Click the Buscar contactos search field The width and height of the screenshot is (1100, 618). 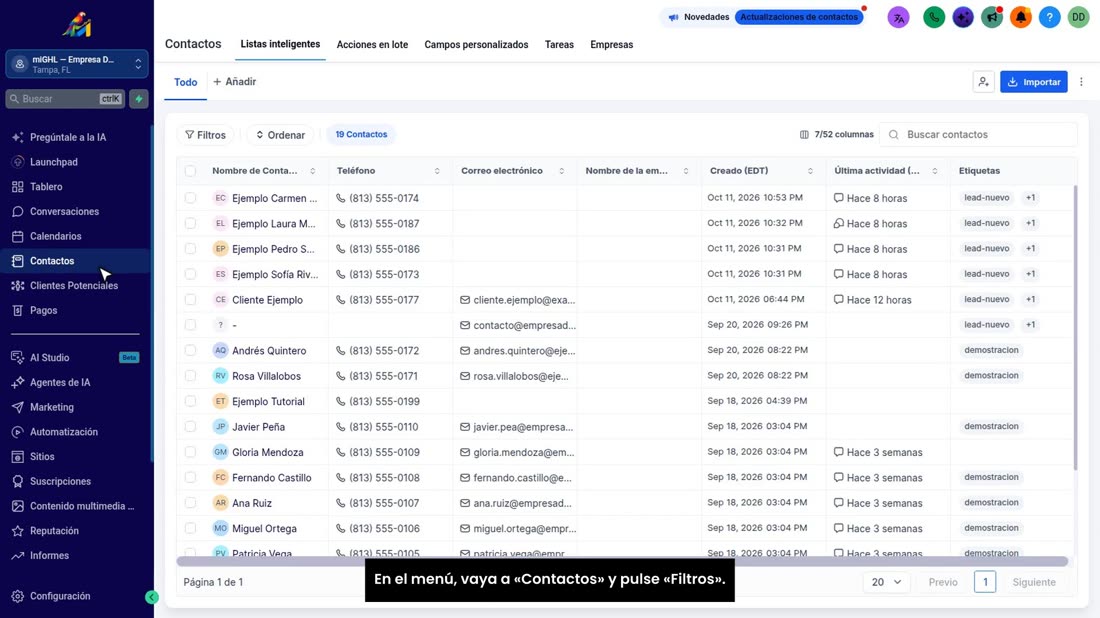coord(979,135)
